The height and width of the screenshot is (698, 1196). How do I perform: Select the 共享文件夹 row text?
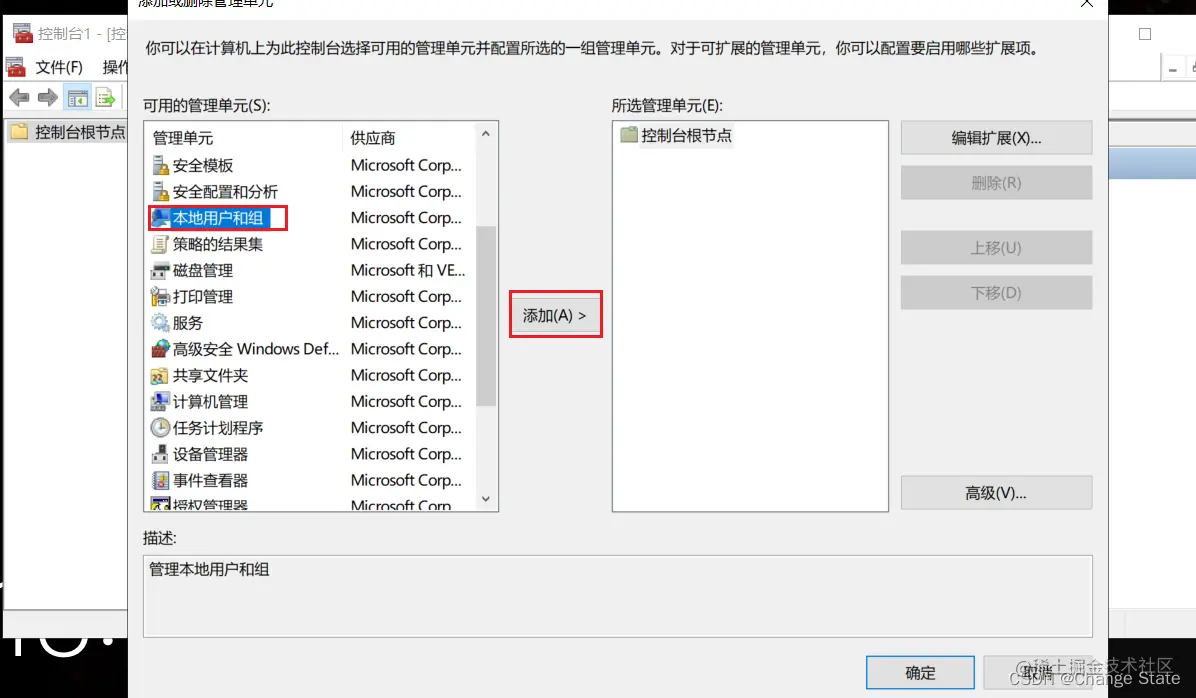[x=211, y=375]
